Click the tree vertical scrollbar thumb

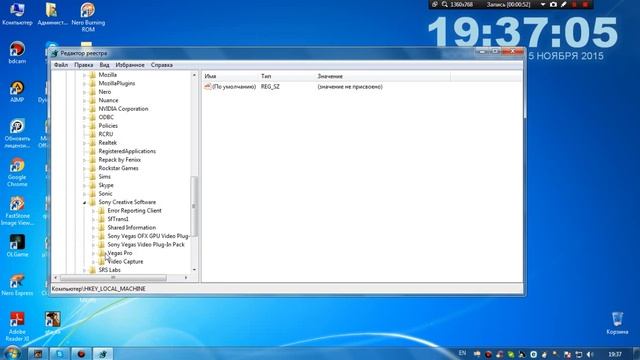click(x=194, y=206)
